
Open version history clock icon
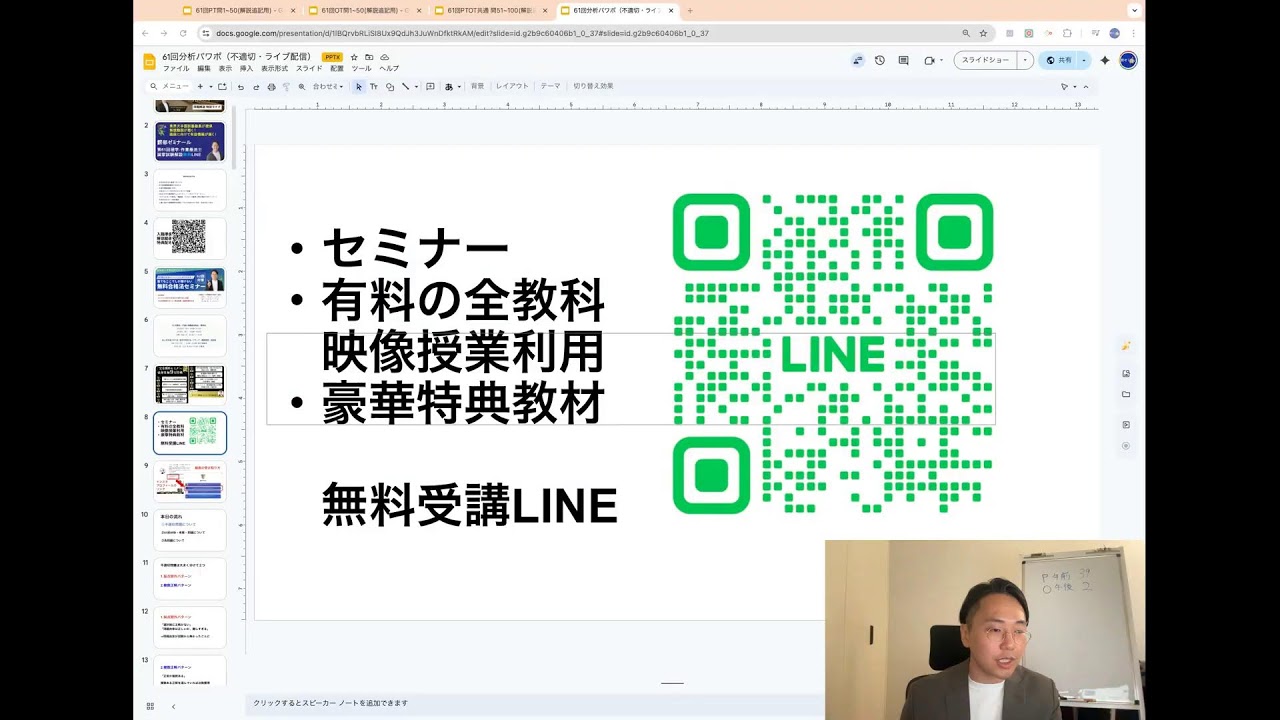880,60
